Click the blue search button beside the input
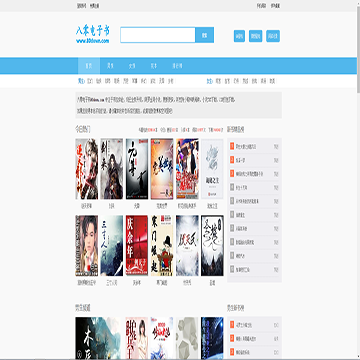 [205, 35]
